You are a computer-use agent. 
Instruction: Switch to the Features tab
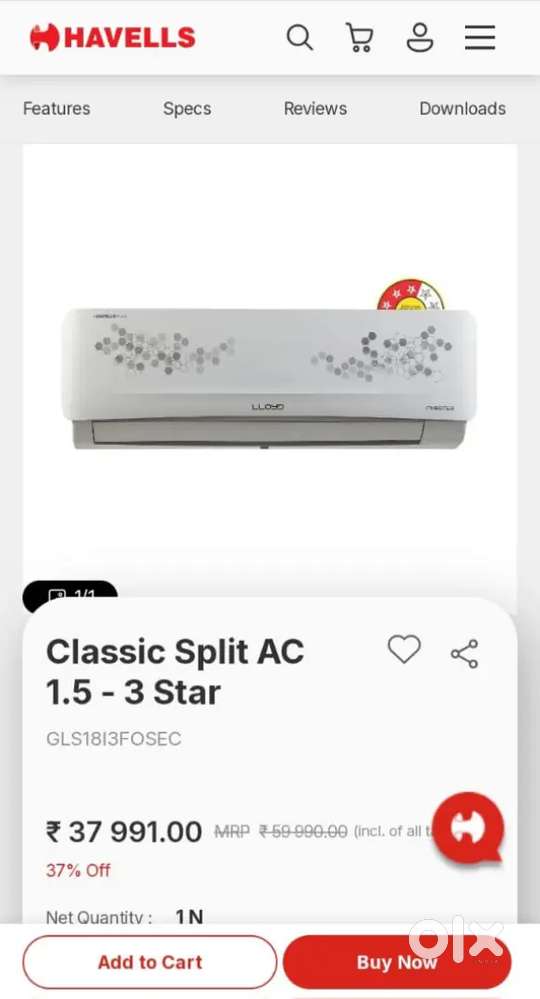tap(57, 109)
